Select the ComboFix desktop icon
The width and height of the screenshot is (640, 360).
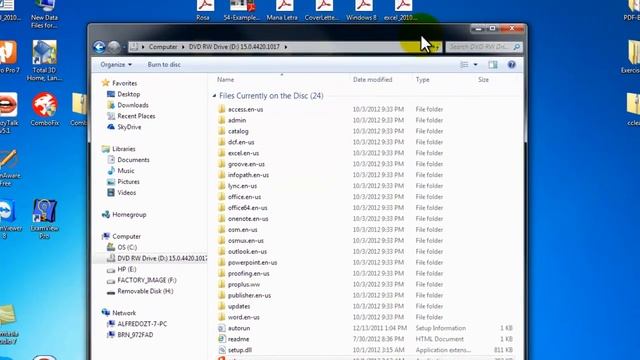44,109
